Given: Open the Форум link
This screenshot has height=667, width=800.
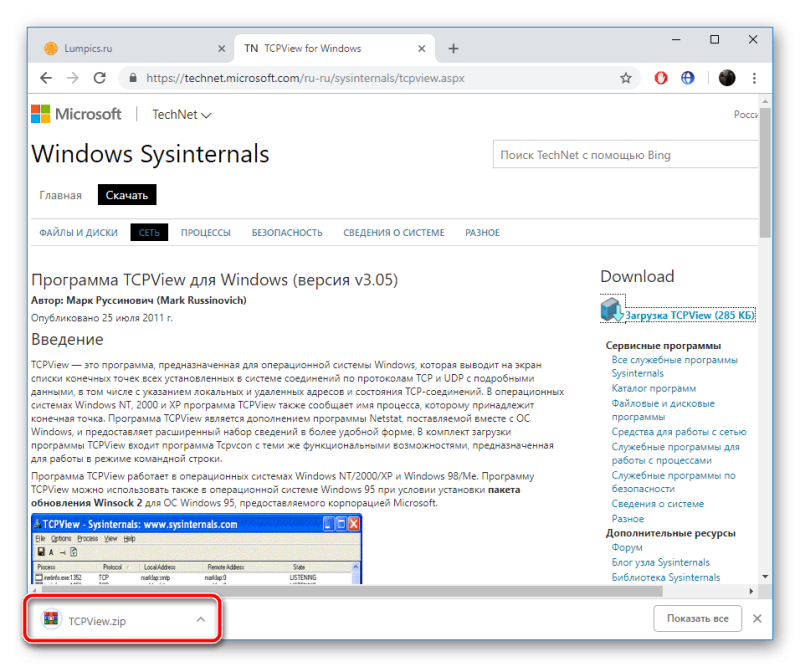Looking at the screenshot, I should [x=627, y=547].
